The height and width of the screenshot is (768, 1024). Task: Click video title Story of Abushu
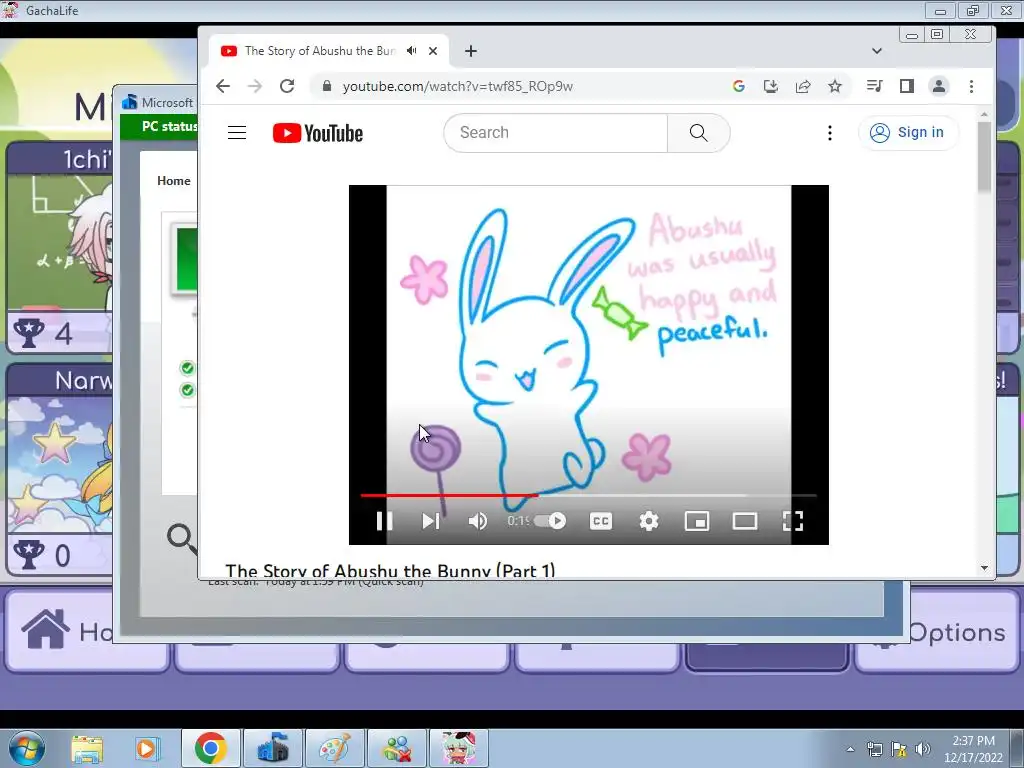tap(390, 570)
